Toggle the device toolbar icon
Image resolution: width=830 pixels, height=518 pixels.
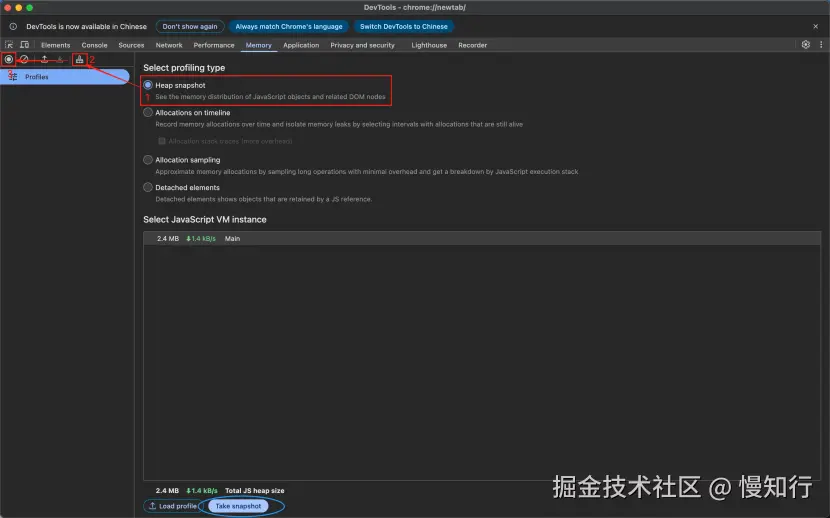tap(24, 45)
